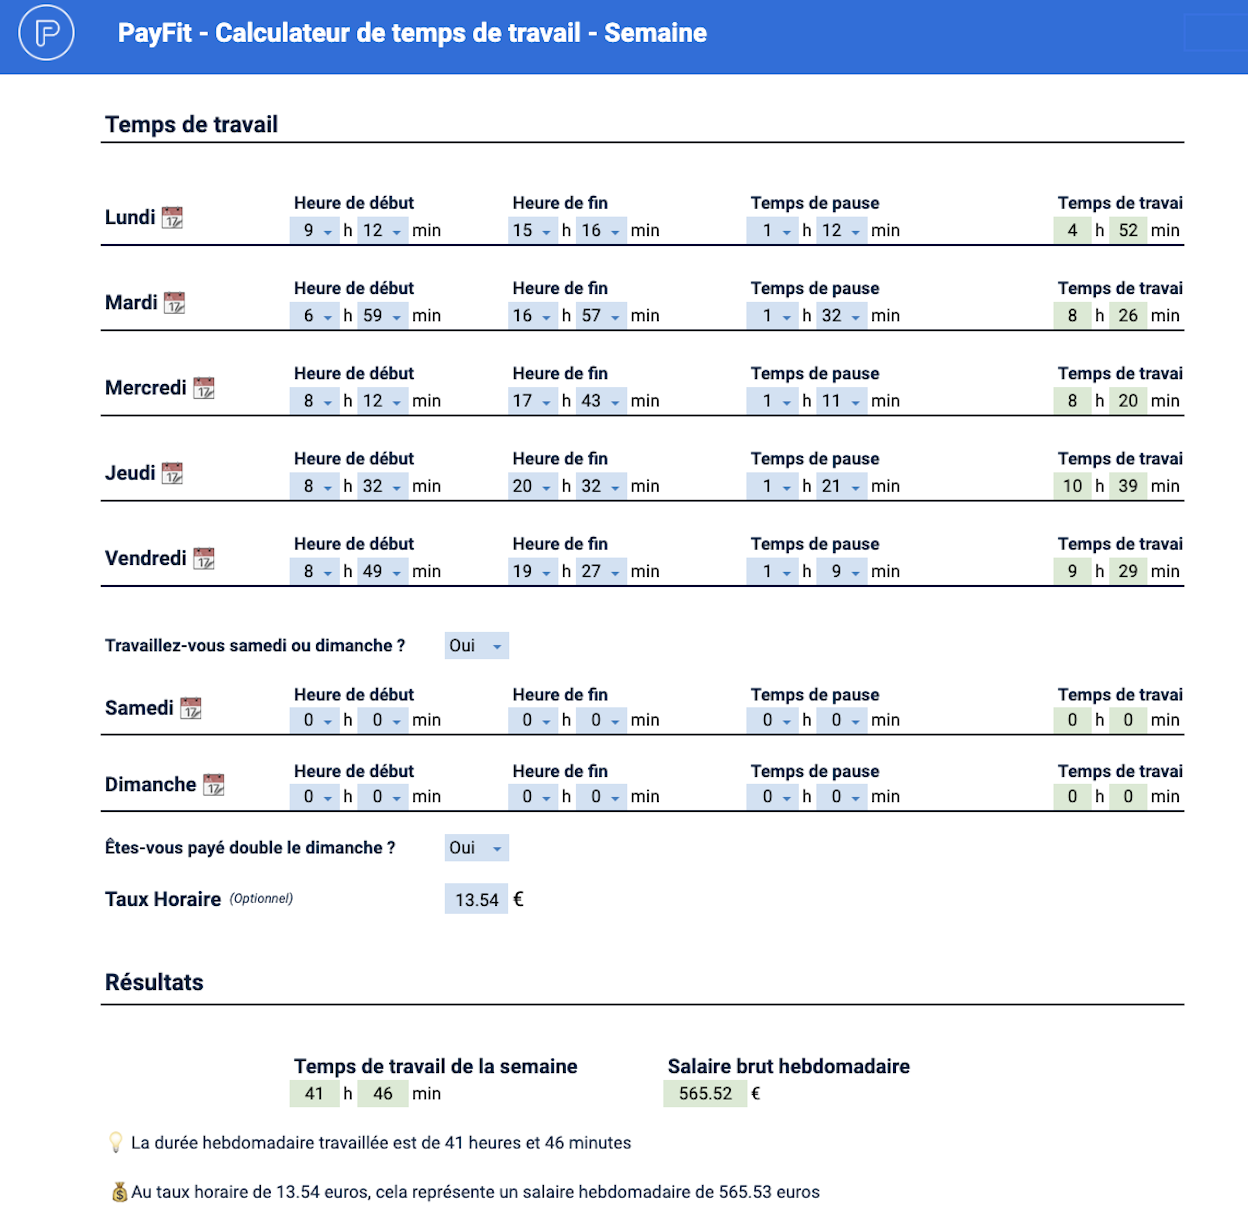Screen dimensions: 1248x1222
Task: Click the calendar icon next to Jeudi
Action: pos(172,473)
